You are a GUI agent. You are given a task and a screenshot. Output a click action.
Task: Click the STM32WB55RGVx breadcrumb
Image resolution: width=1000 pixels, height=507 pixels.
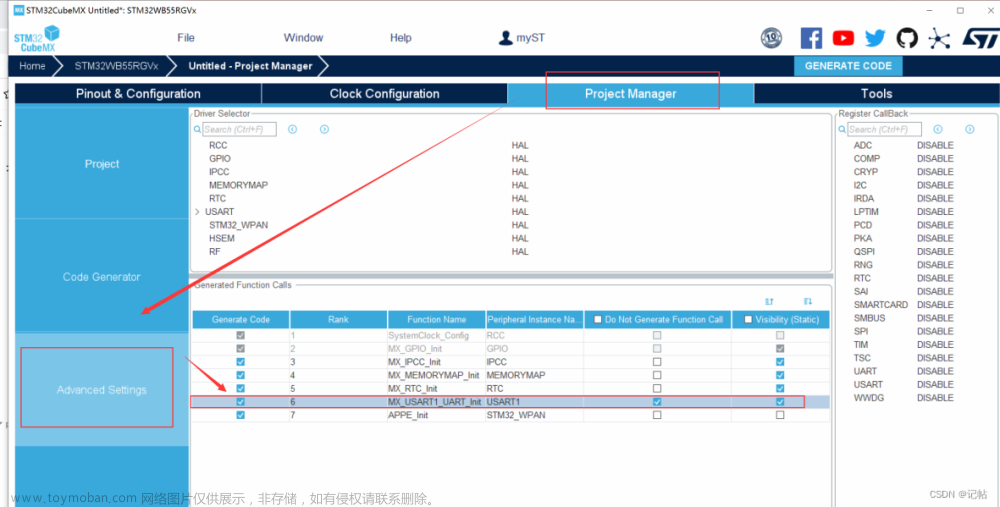(116, 66)
